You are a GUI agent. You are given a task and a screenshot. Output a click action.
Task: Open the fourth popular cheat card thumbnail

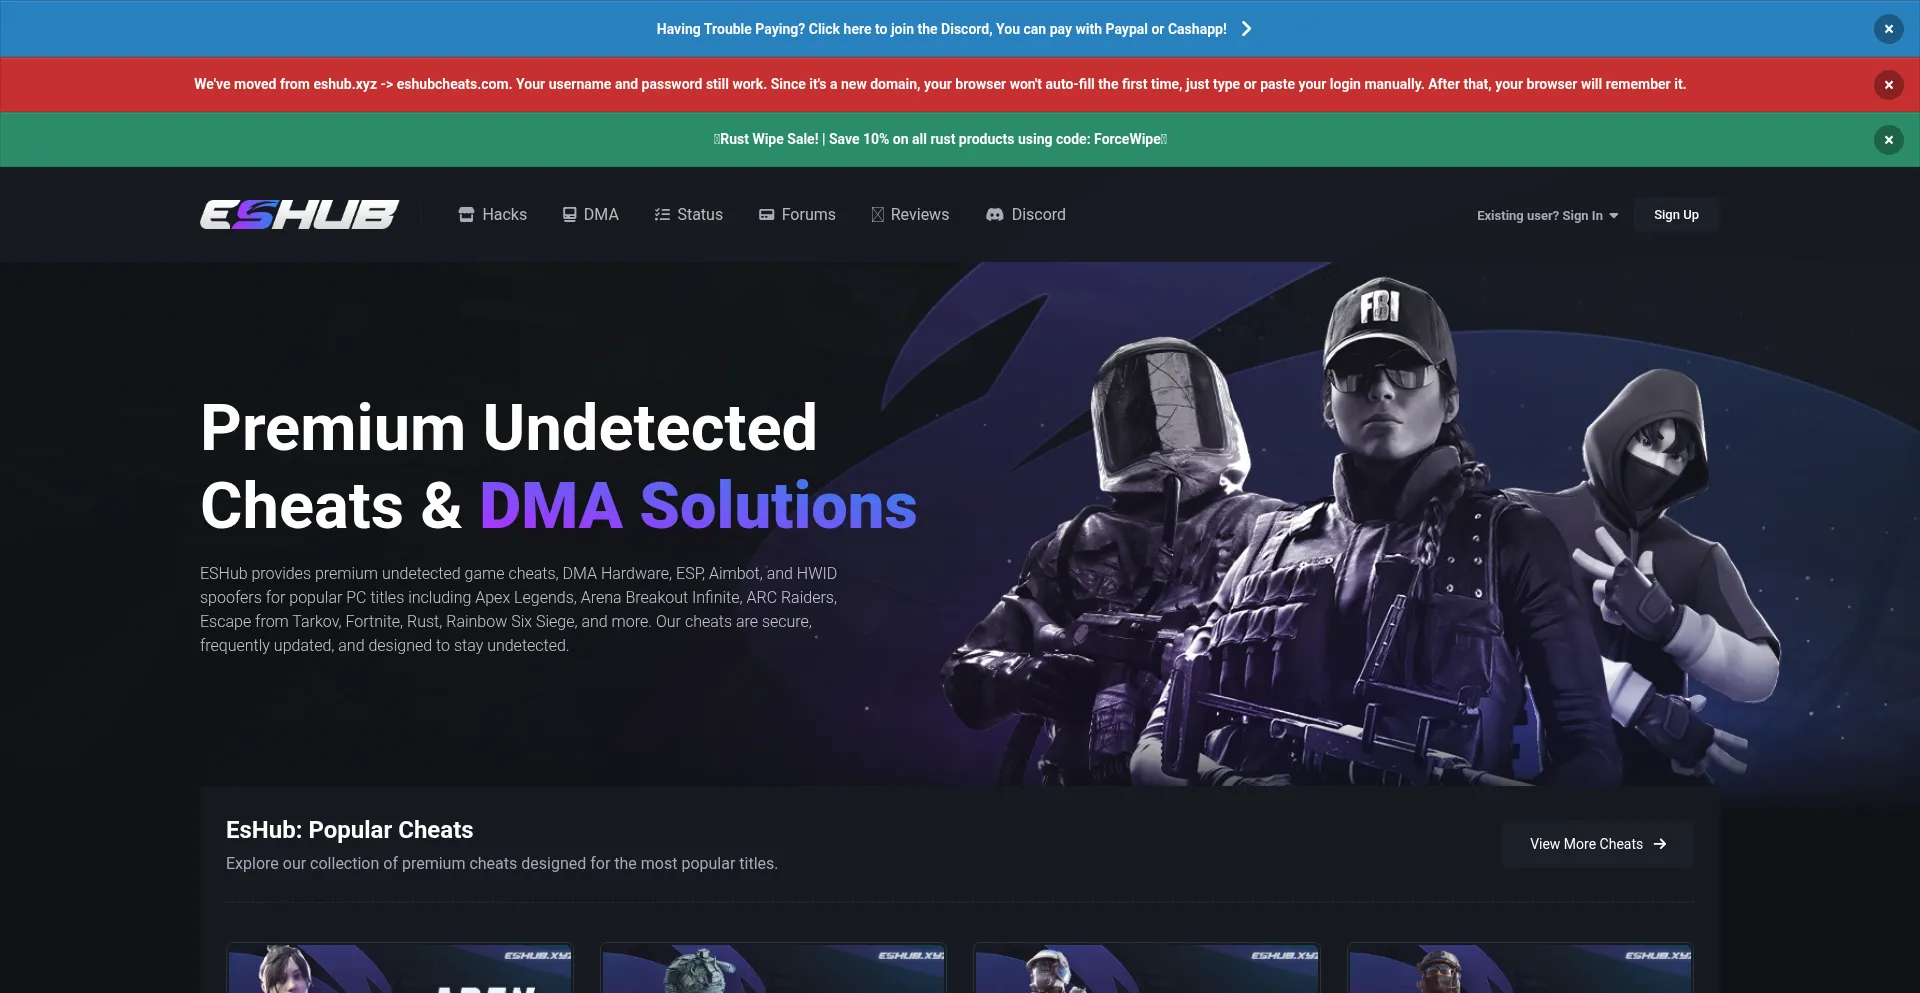(x=1520, y=968)
